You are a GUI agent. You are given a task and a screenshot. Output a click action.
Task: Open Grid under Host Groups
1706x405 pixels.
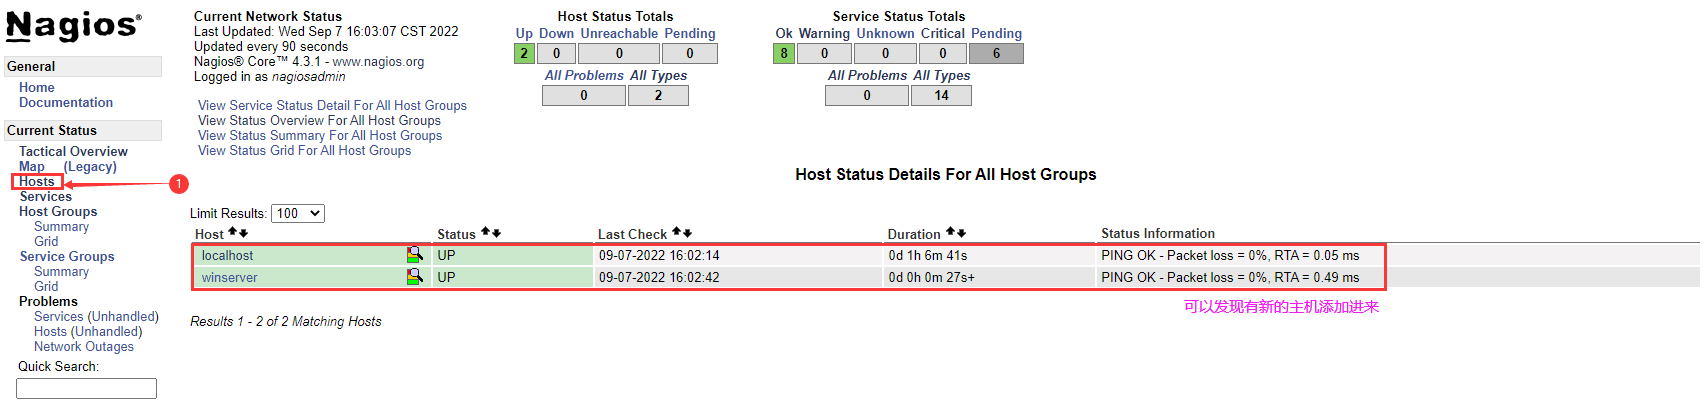[x=46, y=241]
